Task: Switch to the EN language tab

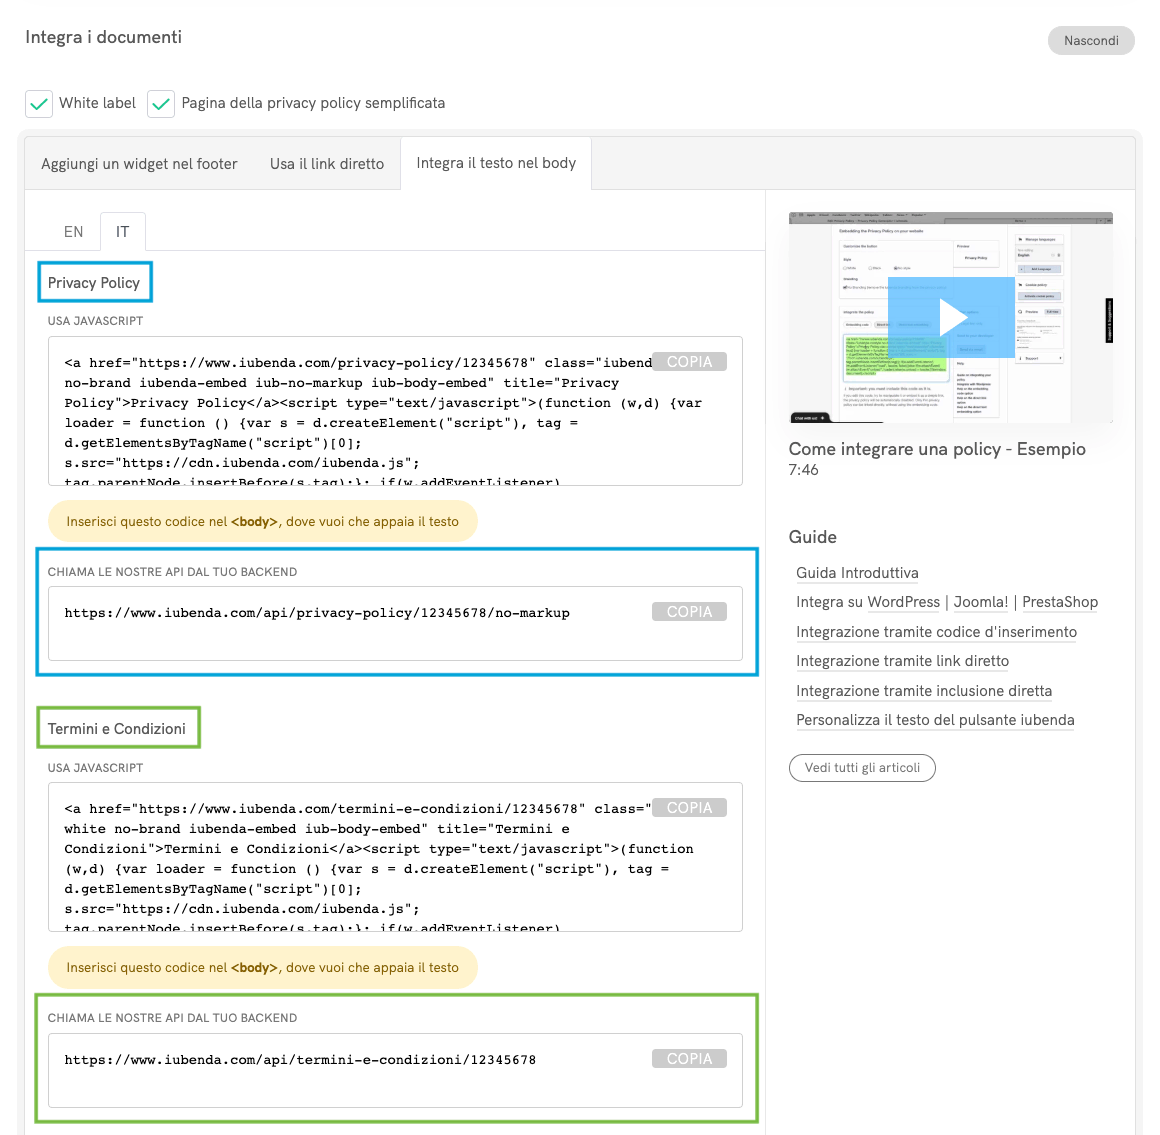Action: pyautogui.click(x=73, y=232)
